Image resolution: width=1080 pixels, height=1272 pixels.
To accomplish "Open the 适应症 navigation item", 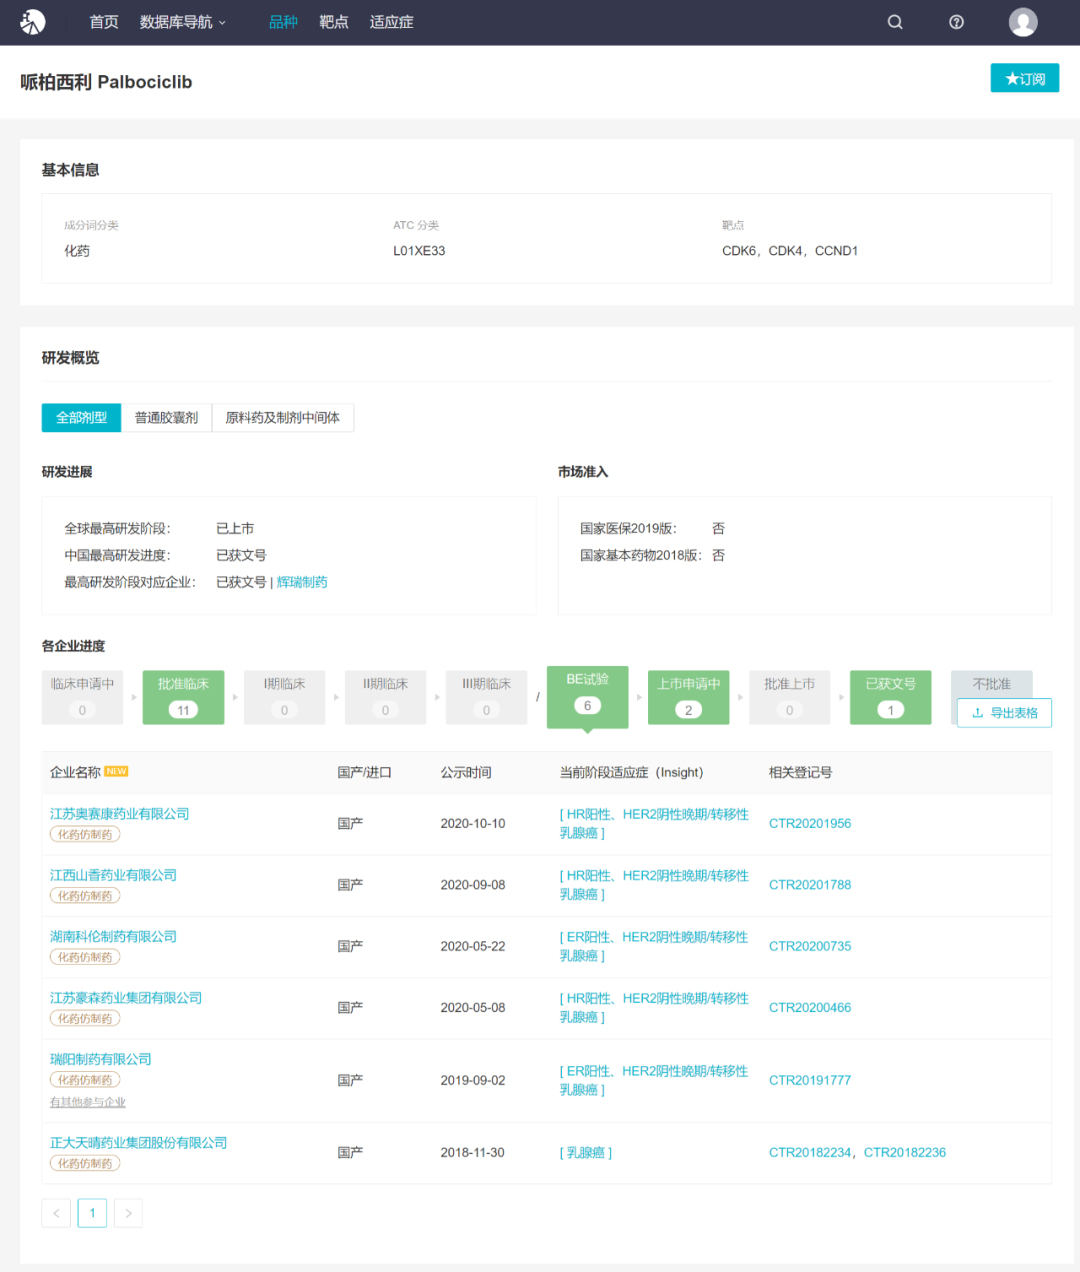I will [391, 22].
